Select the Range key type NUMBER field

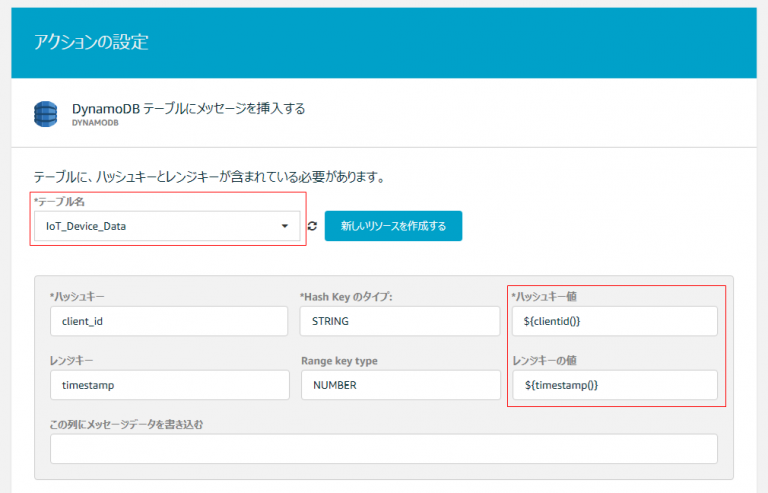click(x=401, y=385)
